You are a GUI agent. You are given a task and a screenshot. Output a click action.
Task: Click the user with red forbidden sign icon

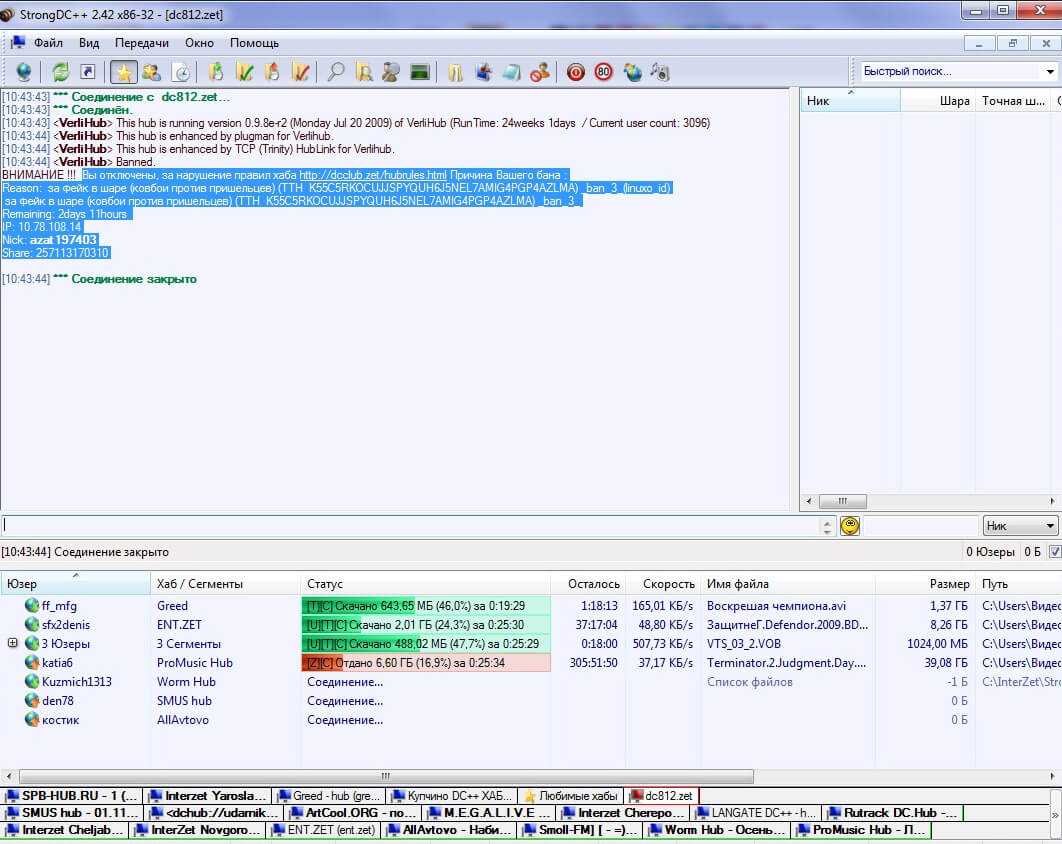point(540,72)
